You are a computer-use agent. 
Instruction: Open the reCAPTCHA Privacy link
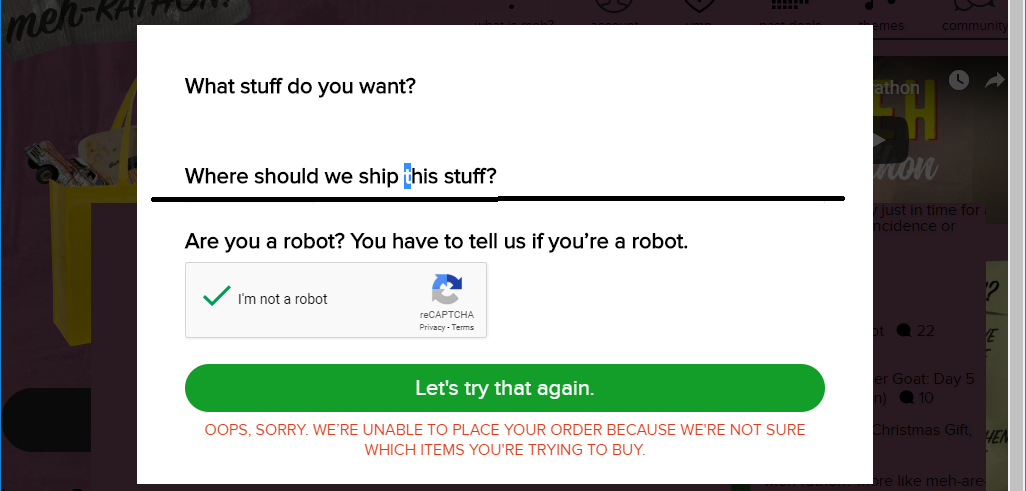432,327
